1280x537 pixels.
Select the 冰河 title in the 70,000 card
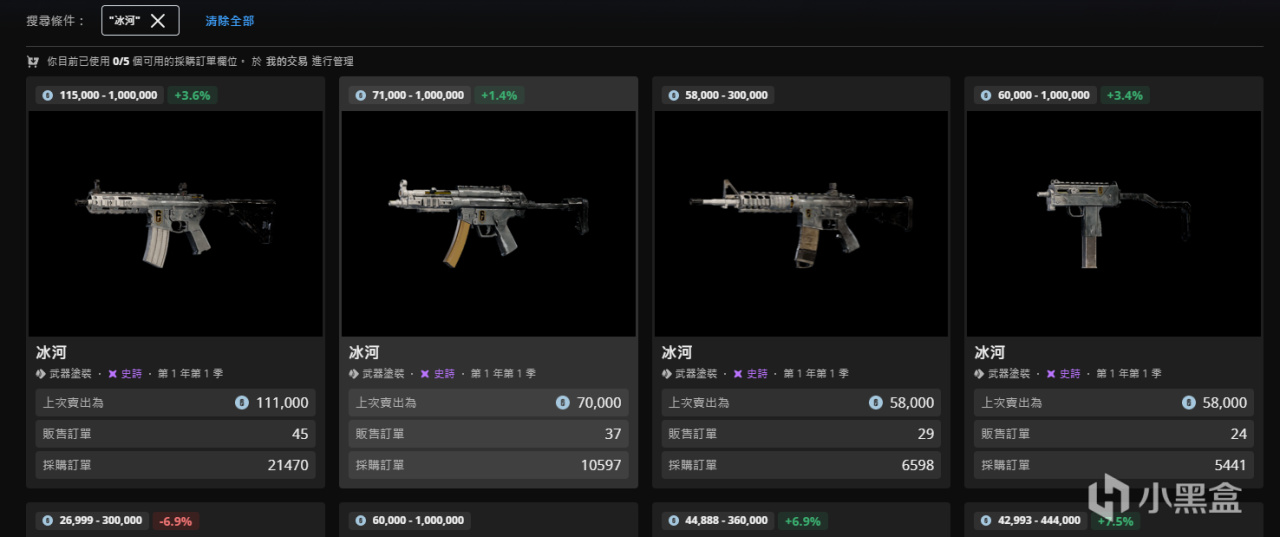[x=363, y=353]
